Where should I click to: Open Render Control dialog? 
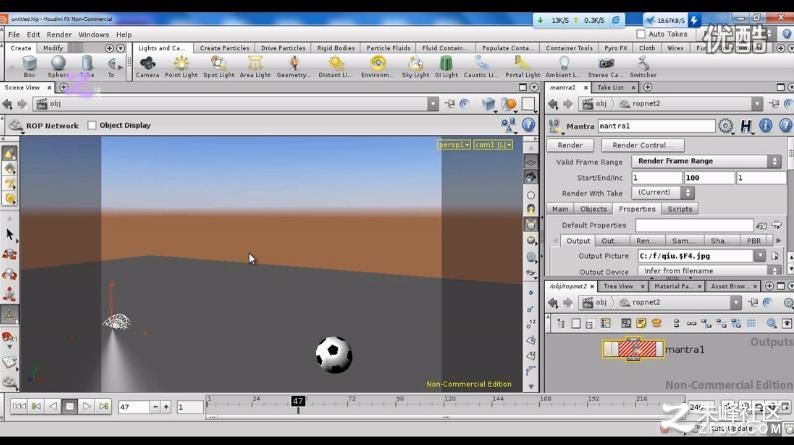643,145
